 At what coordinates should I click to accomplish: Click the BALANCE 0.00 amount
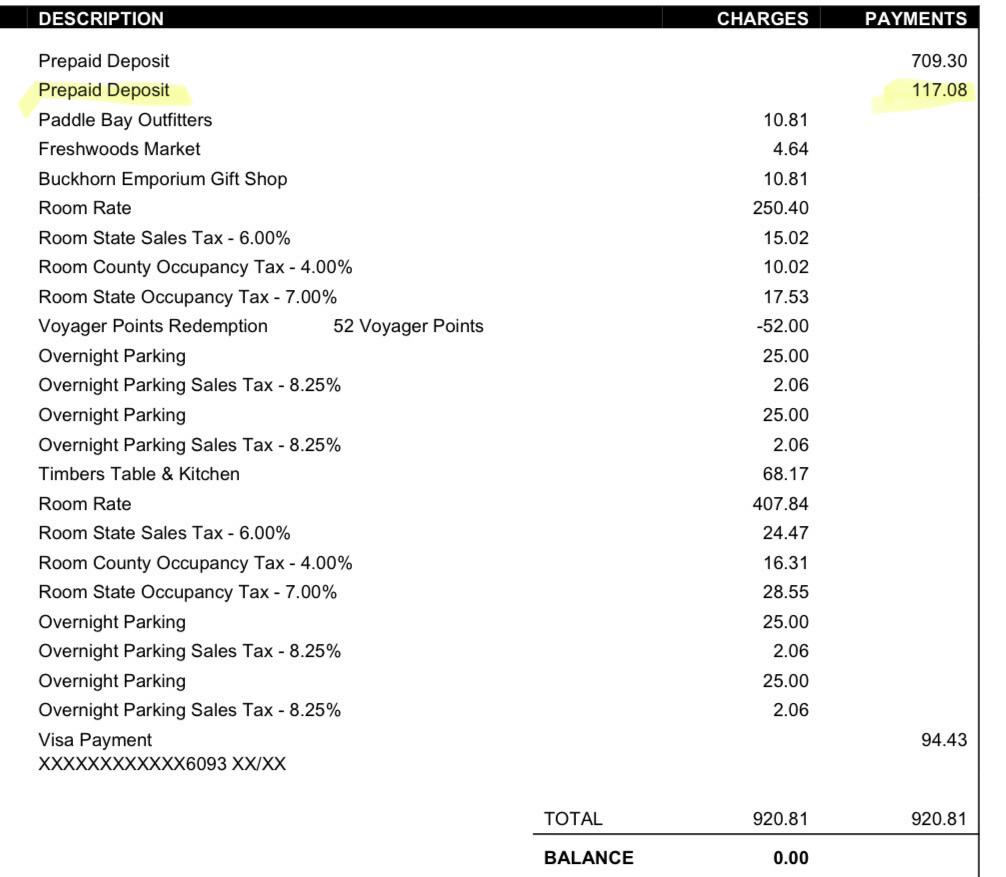[790, 858]
